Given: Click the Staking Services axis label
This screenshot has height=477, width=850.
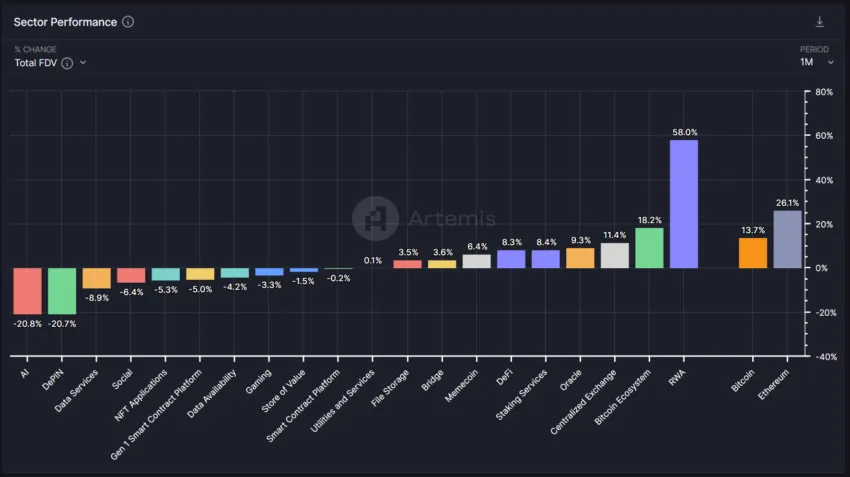Looking at the screenshot, I should (521, 394).
